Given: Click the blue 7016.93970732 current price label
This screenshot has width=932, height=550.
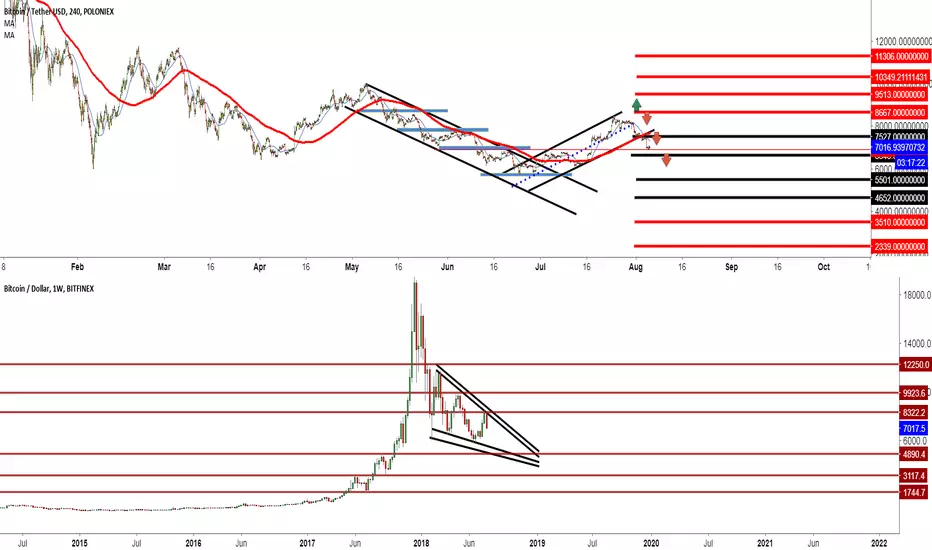Looking at the screenshot, I should [x=900, y=147].
